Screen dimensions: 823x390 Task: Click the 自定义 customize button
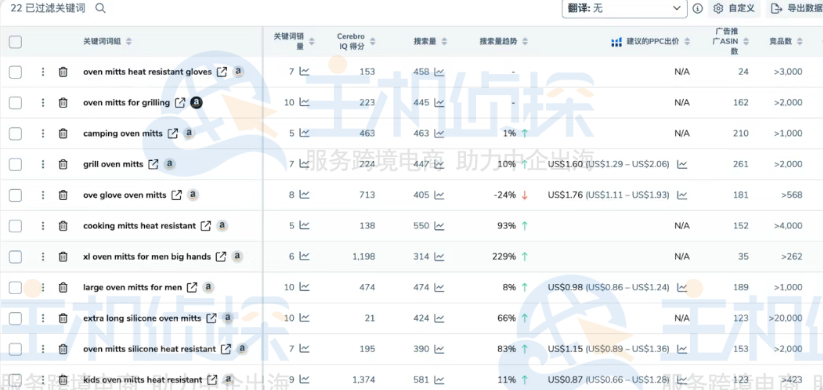[734, 8]
